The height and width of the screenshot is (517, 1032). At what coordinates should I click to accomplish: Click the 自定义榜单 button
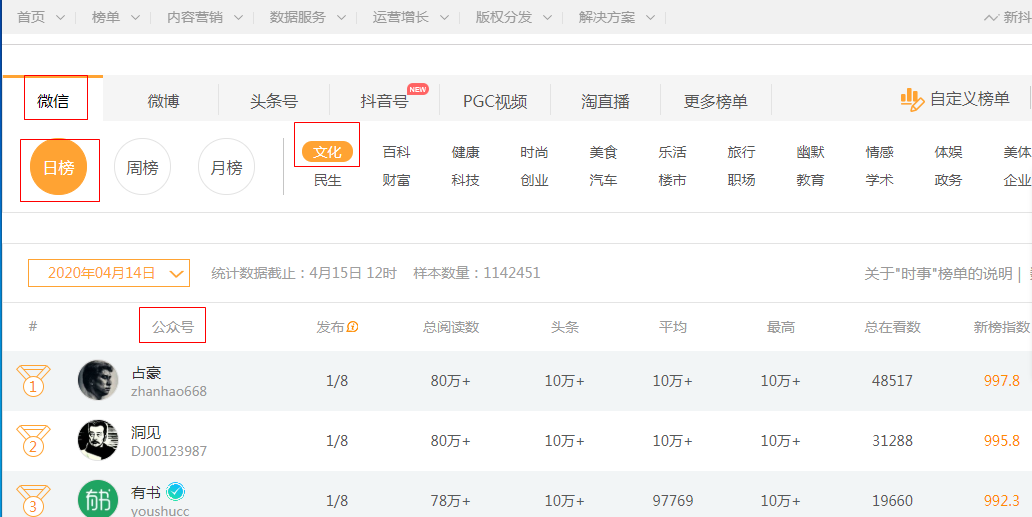coord(954,100)
